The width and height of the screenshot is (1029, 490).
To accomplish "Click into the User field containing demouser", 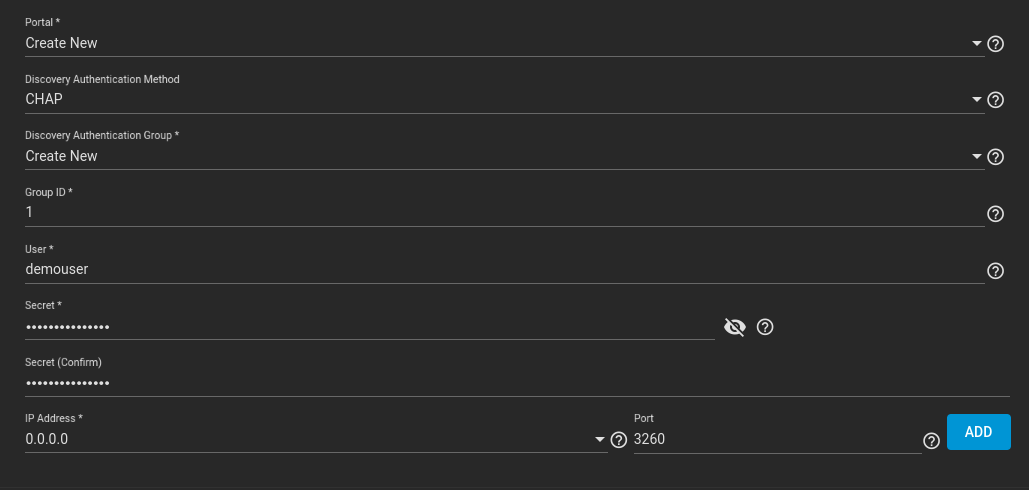I will pos(504,269).
